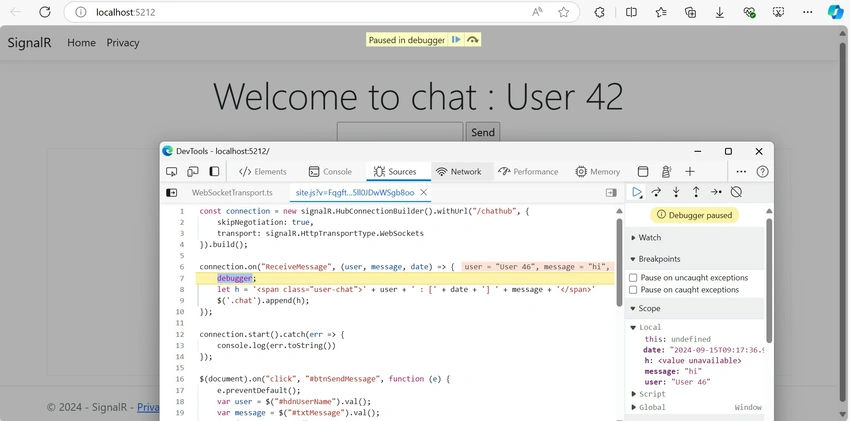Screen dimensions: 850x421
Task: Show the file navigator pane in Sources
Action: pyautogui.click(x=171, y=192)
